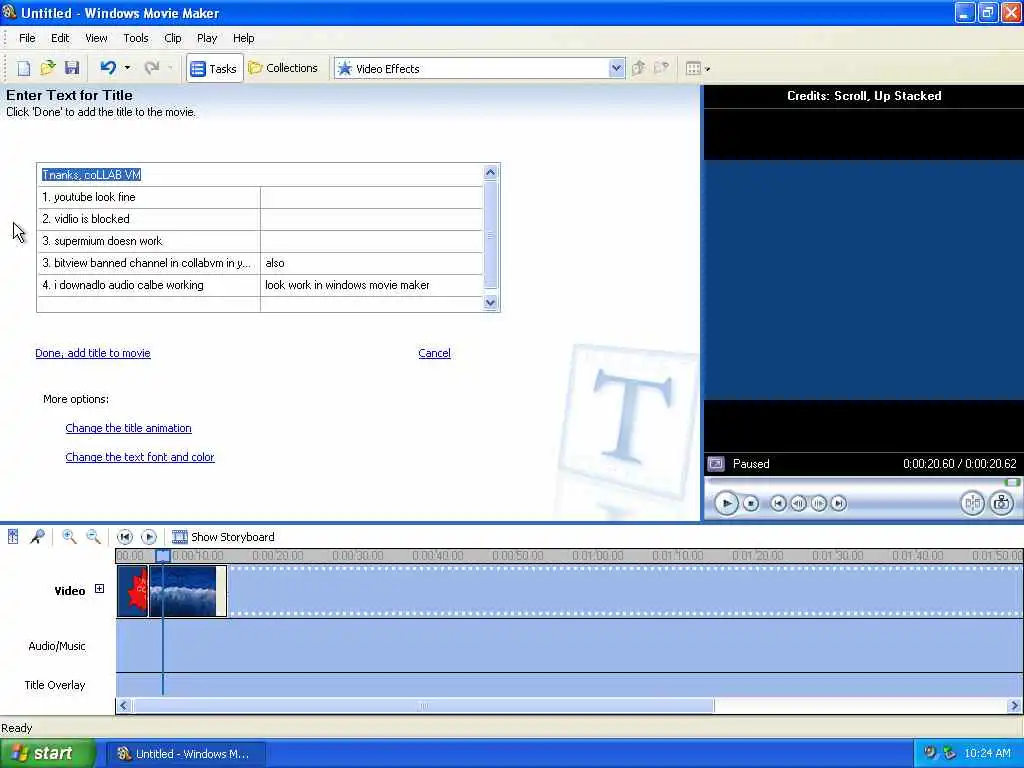
Task: Stop the preview playback
Action: pyautogui.click(x=751, y=504)
